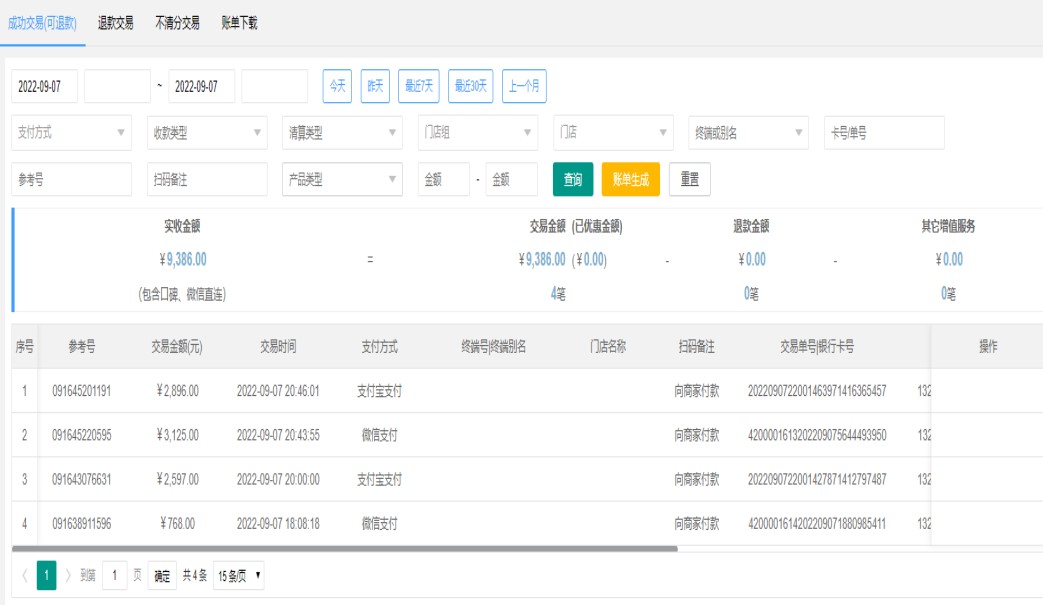Open the 收款类型 dropdown
1043x605 pixels.
point(206,133)
